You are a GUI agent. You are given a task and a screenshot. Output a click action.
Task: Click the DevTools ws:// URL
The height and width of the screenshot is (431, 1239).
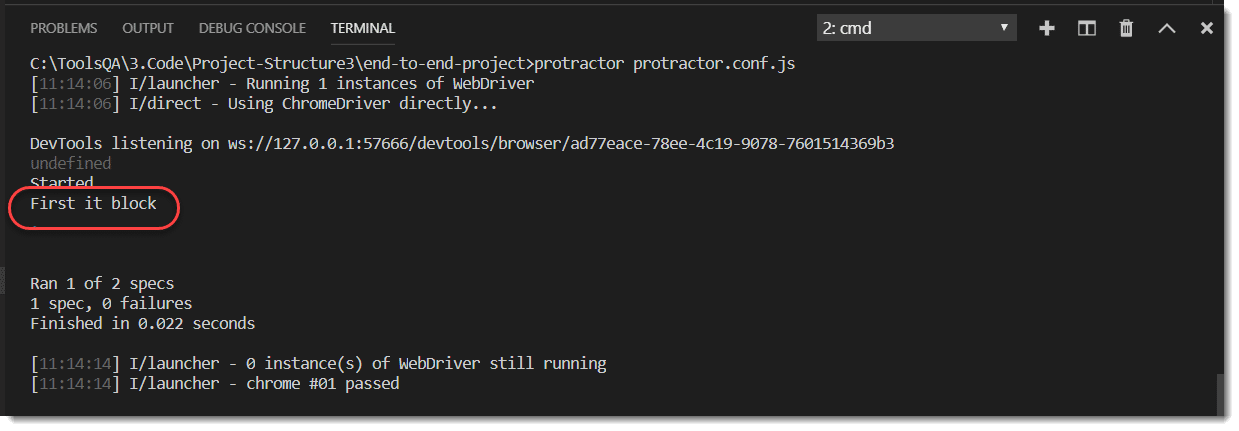pos(558,143)
